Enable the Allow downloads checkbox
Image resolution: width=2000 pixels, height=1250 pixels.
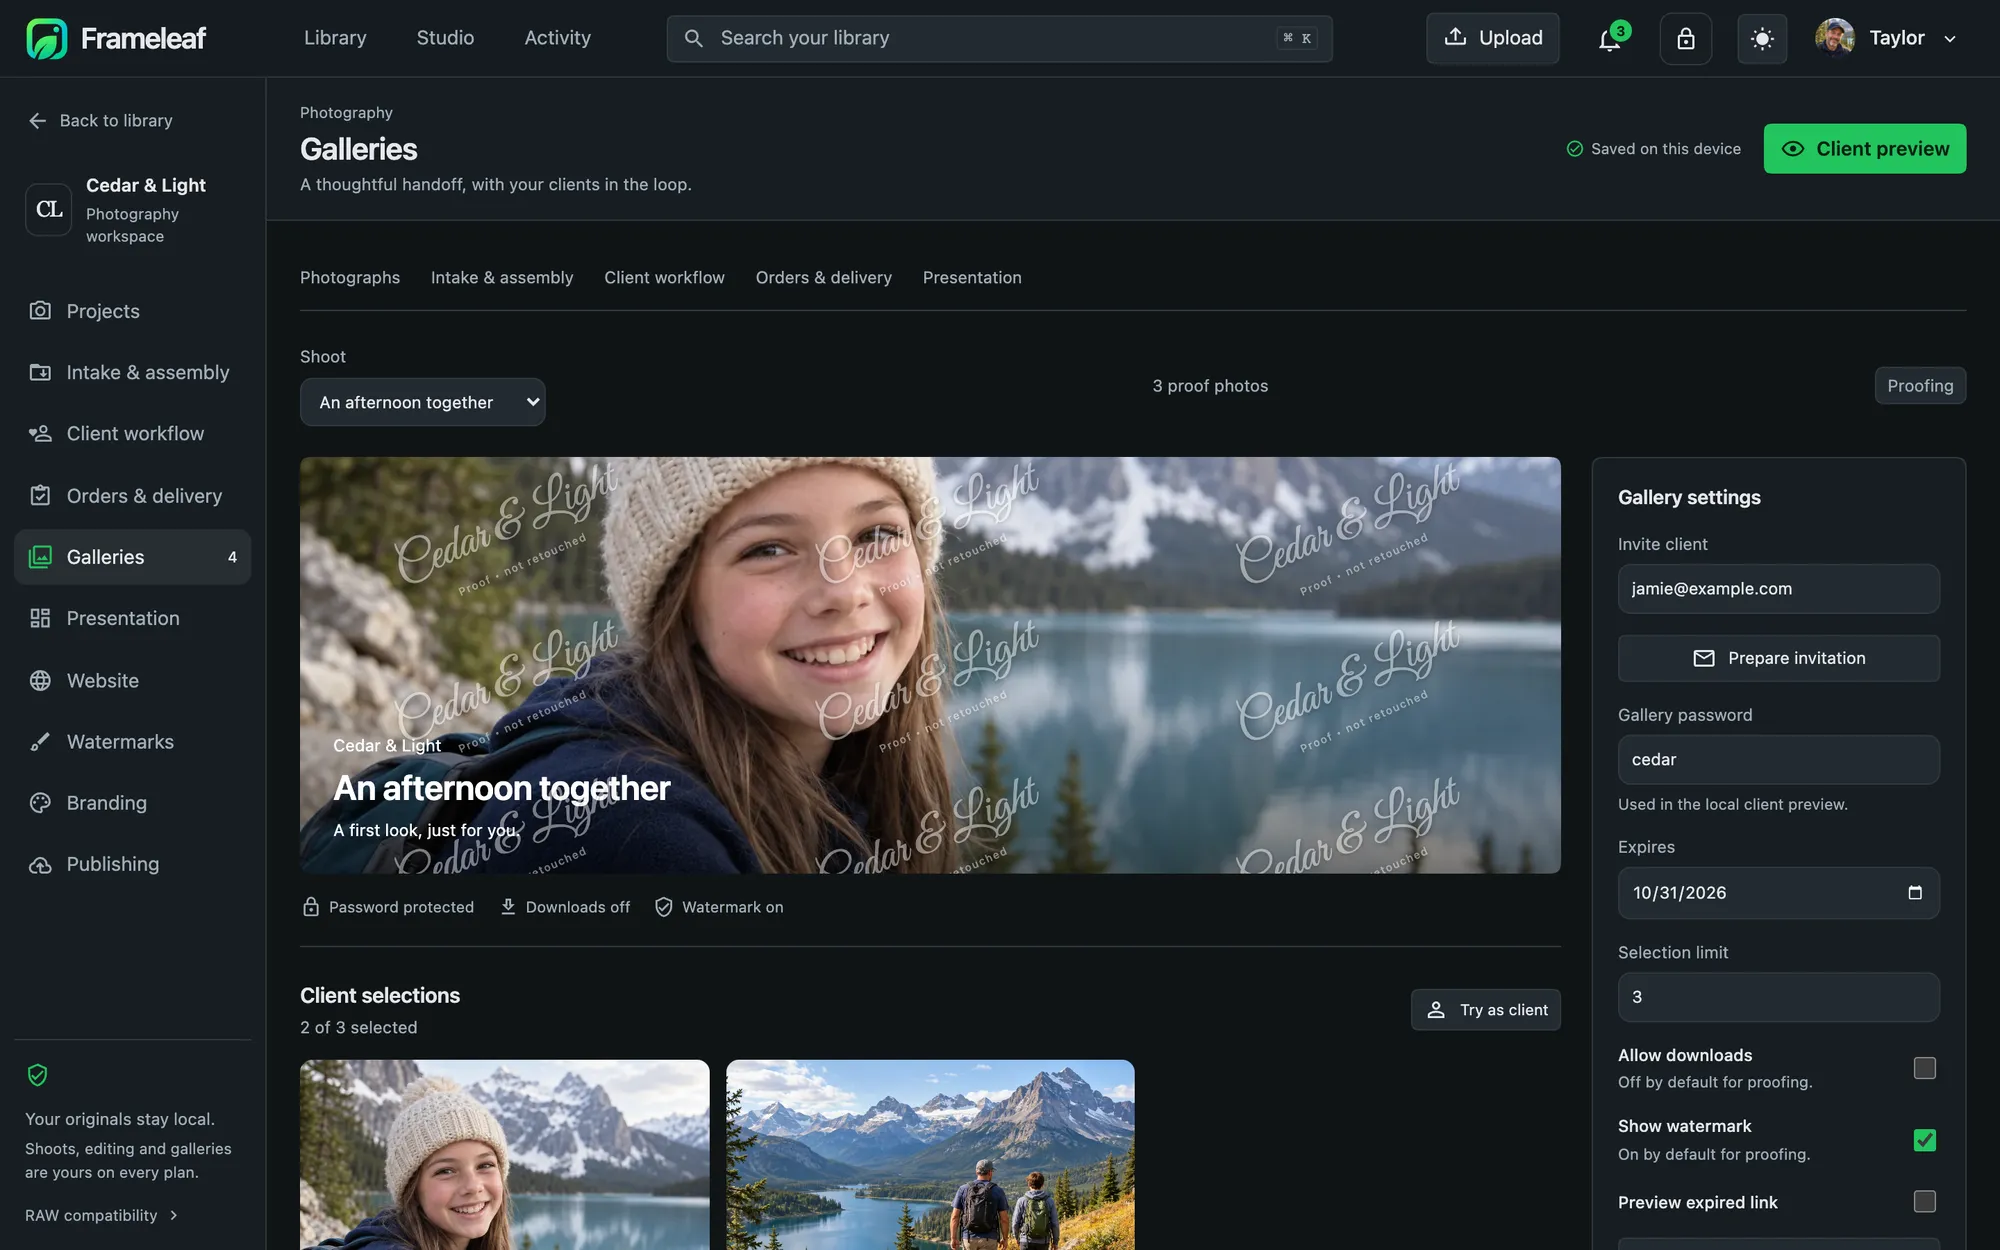pyautogui.click(x=1924, y=1067)
